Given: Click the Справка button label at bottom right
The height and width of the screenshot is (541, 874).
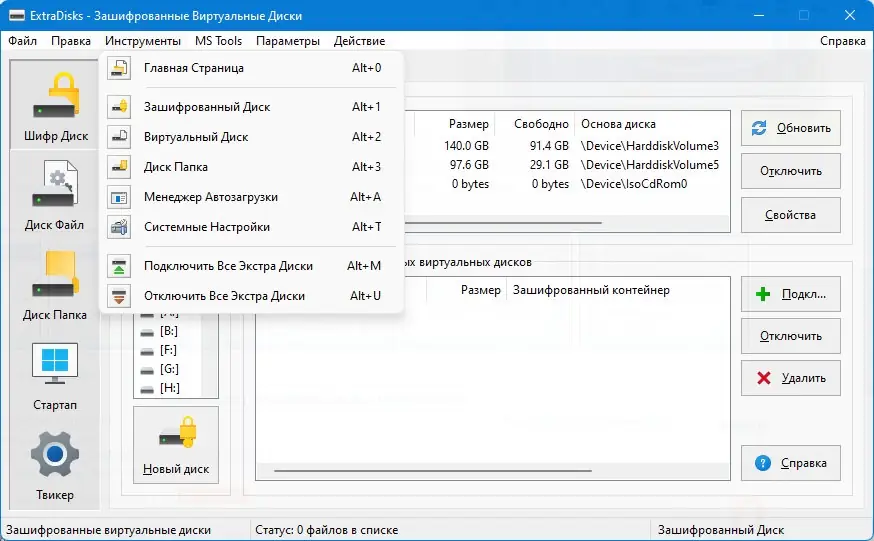Looking at the screenshot, I should pyautogui.click(x=804, y=463).
